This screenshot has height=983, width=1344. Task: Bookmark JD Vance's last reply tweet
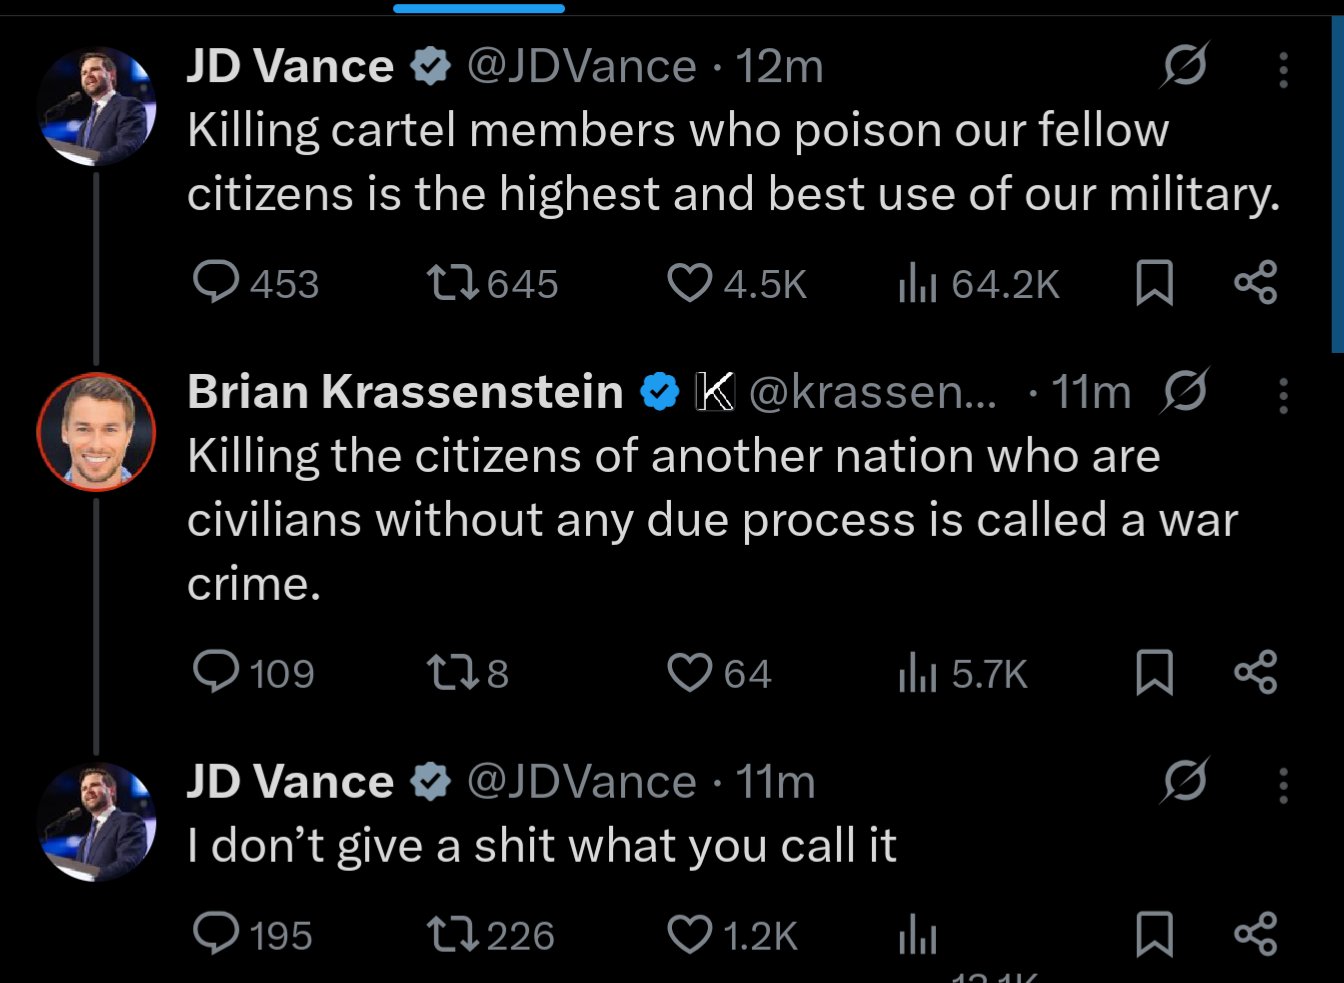click(1154, 935)
